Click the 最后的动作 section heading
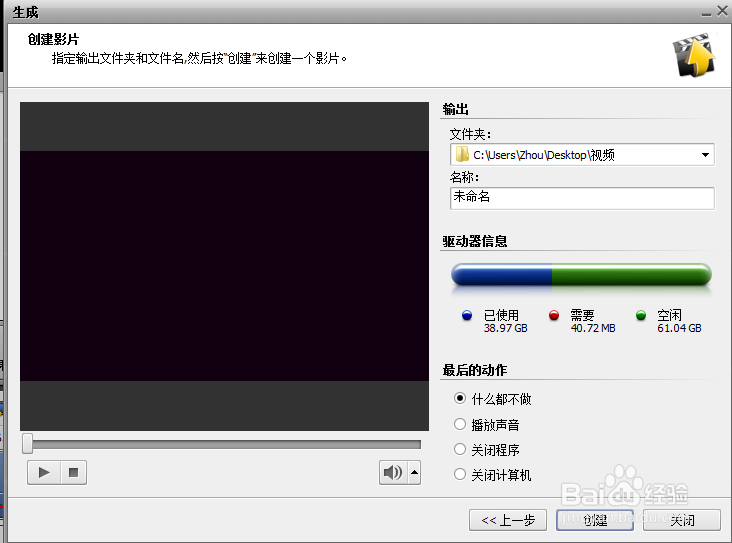 [x=475, y=370]
